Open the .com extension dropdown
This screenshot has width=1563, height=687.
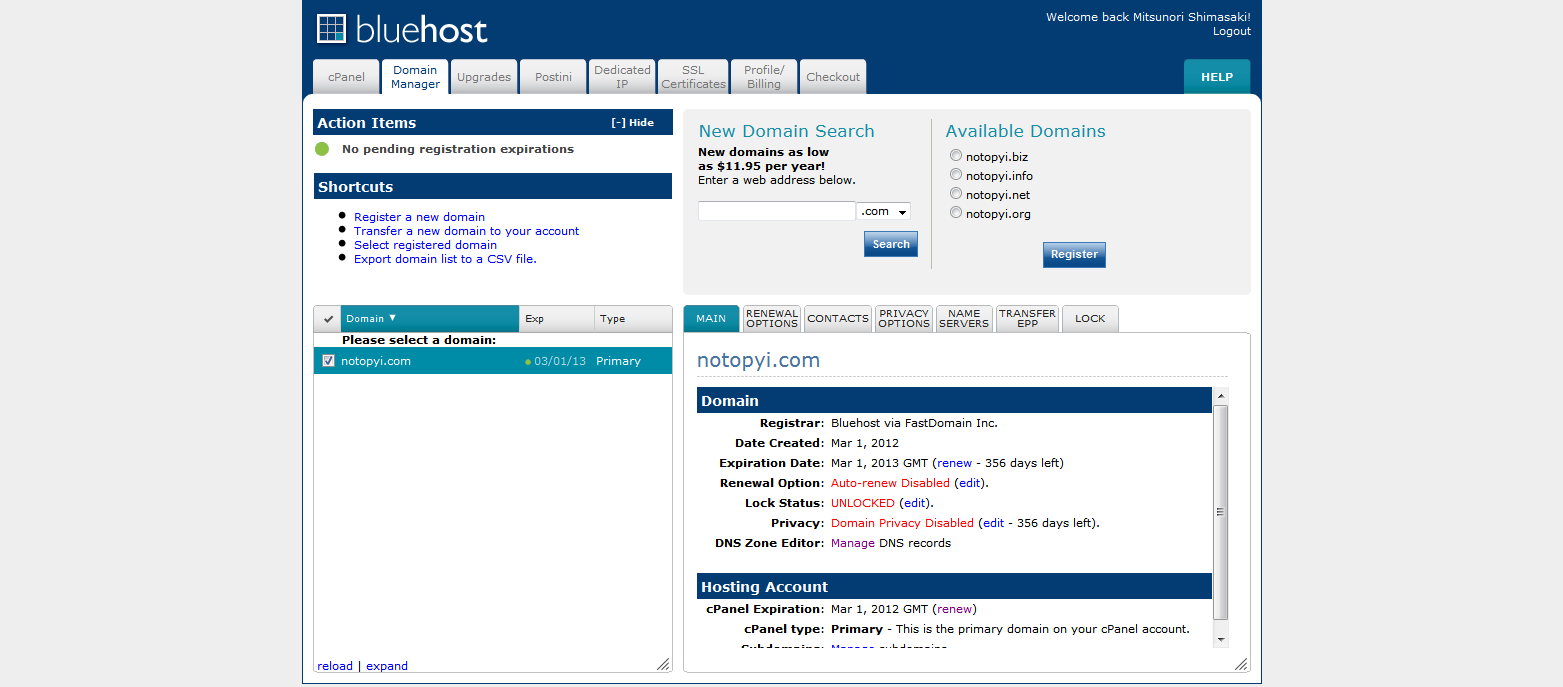(x=884, y=211)
